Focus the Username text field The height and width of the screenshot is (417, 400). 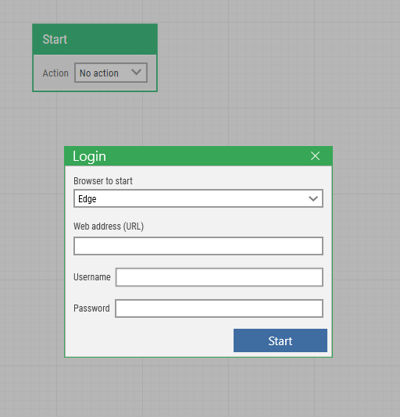(x=219, y=277)
